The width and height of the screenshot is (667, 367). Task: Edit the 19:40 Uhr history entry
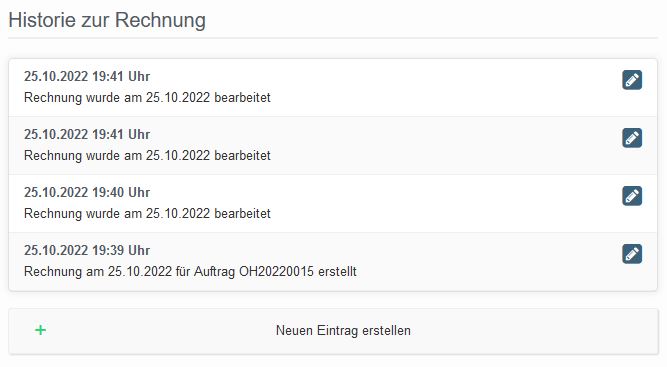[632, 196]
